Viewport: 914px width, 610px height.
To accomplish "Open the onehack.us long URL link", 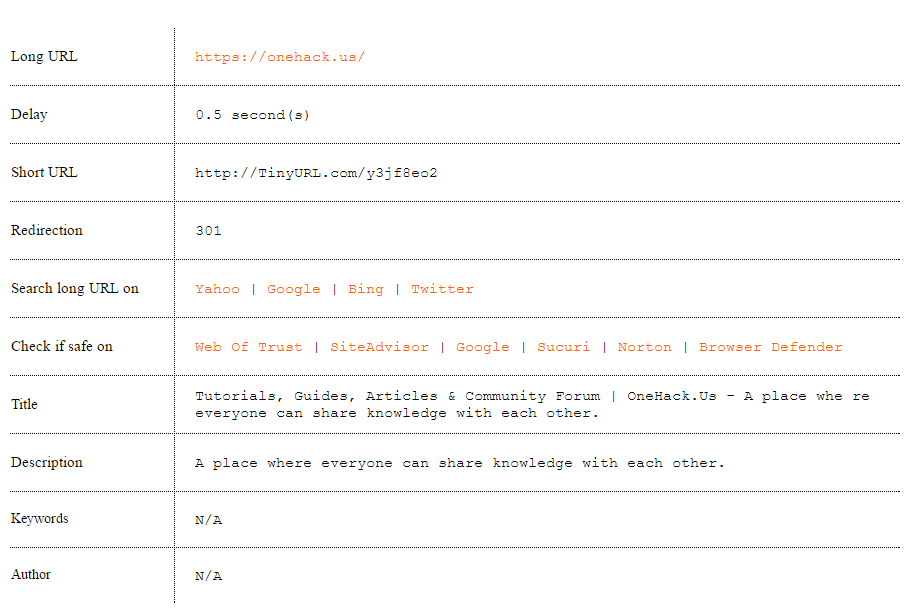I will (x=280, y=57).
